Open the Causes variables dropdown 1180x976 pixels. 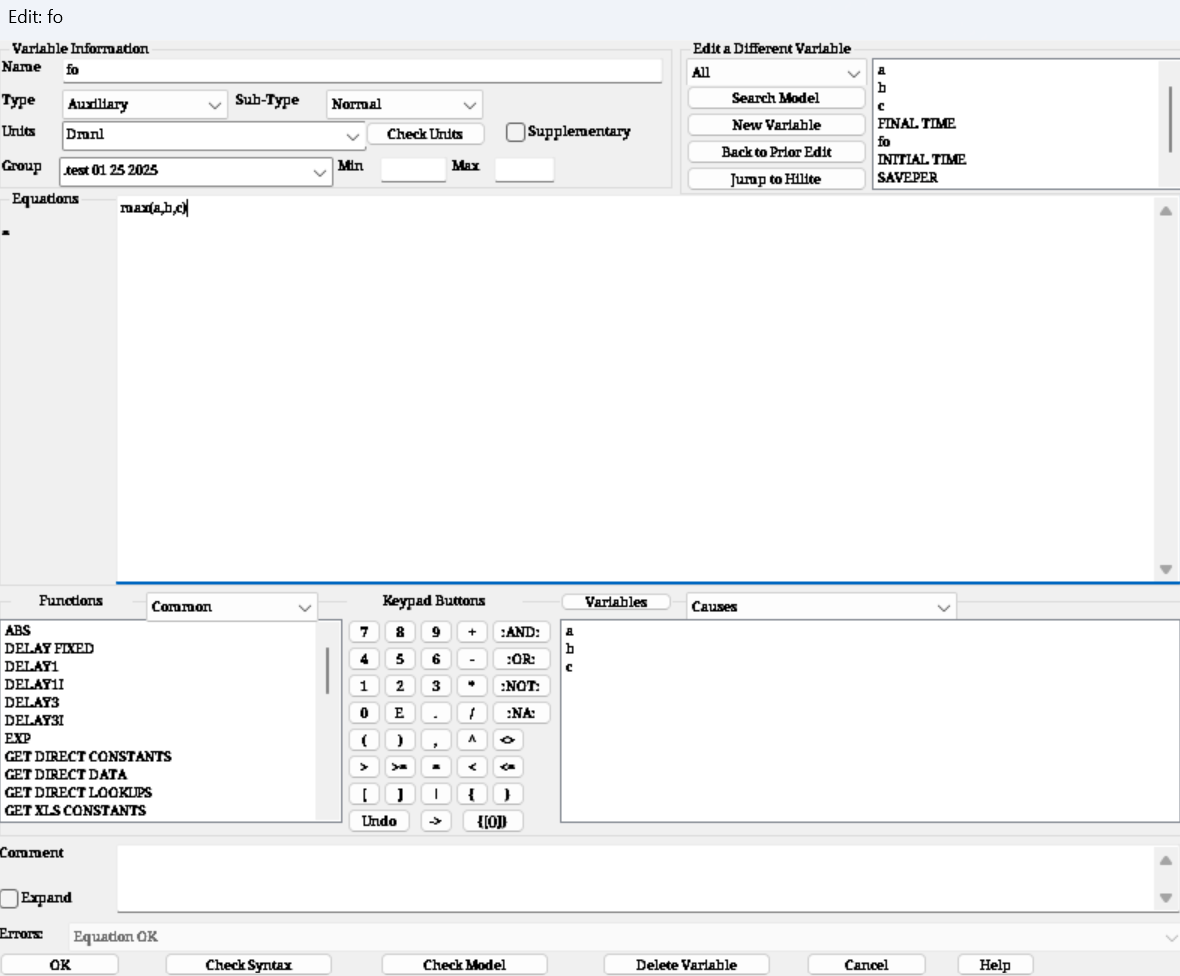821,607
